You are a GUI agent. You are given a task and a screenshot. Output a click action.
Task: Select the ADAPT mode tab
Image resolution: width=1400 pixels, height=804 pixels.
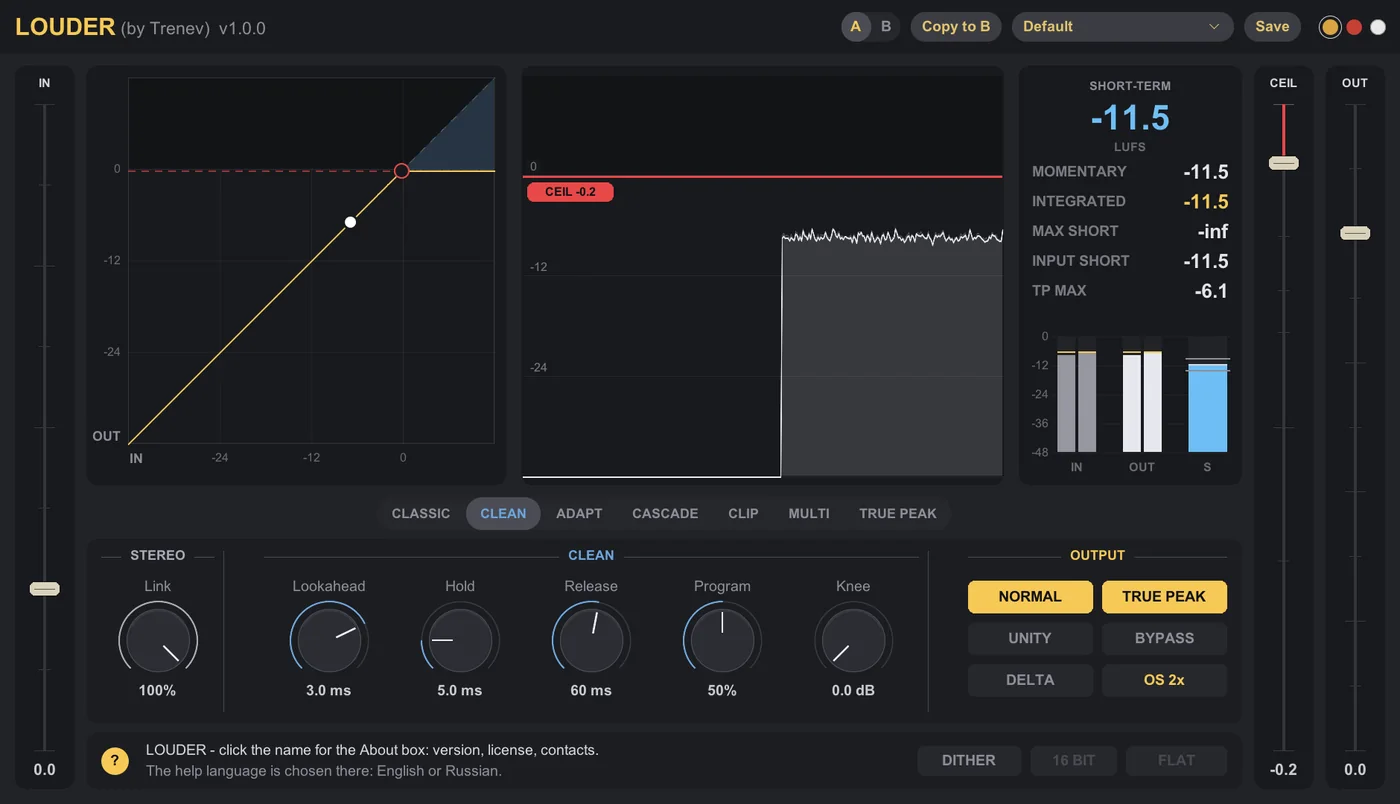pyautogui.click(x=579, y=514)
